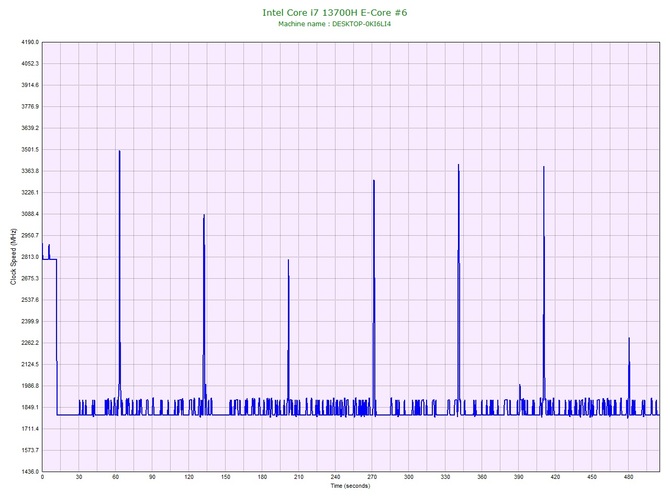
Task: Click the 150 seconds x-axis tick label
Action: 226,477
